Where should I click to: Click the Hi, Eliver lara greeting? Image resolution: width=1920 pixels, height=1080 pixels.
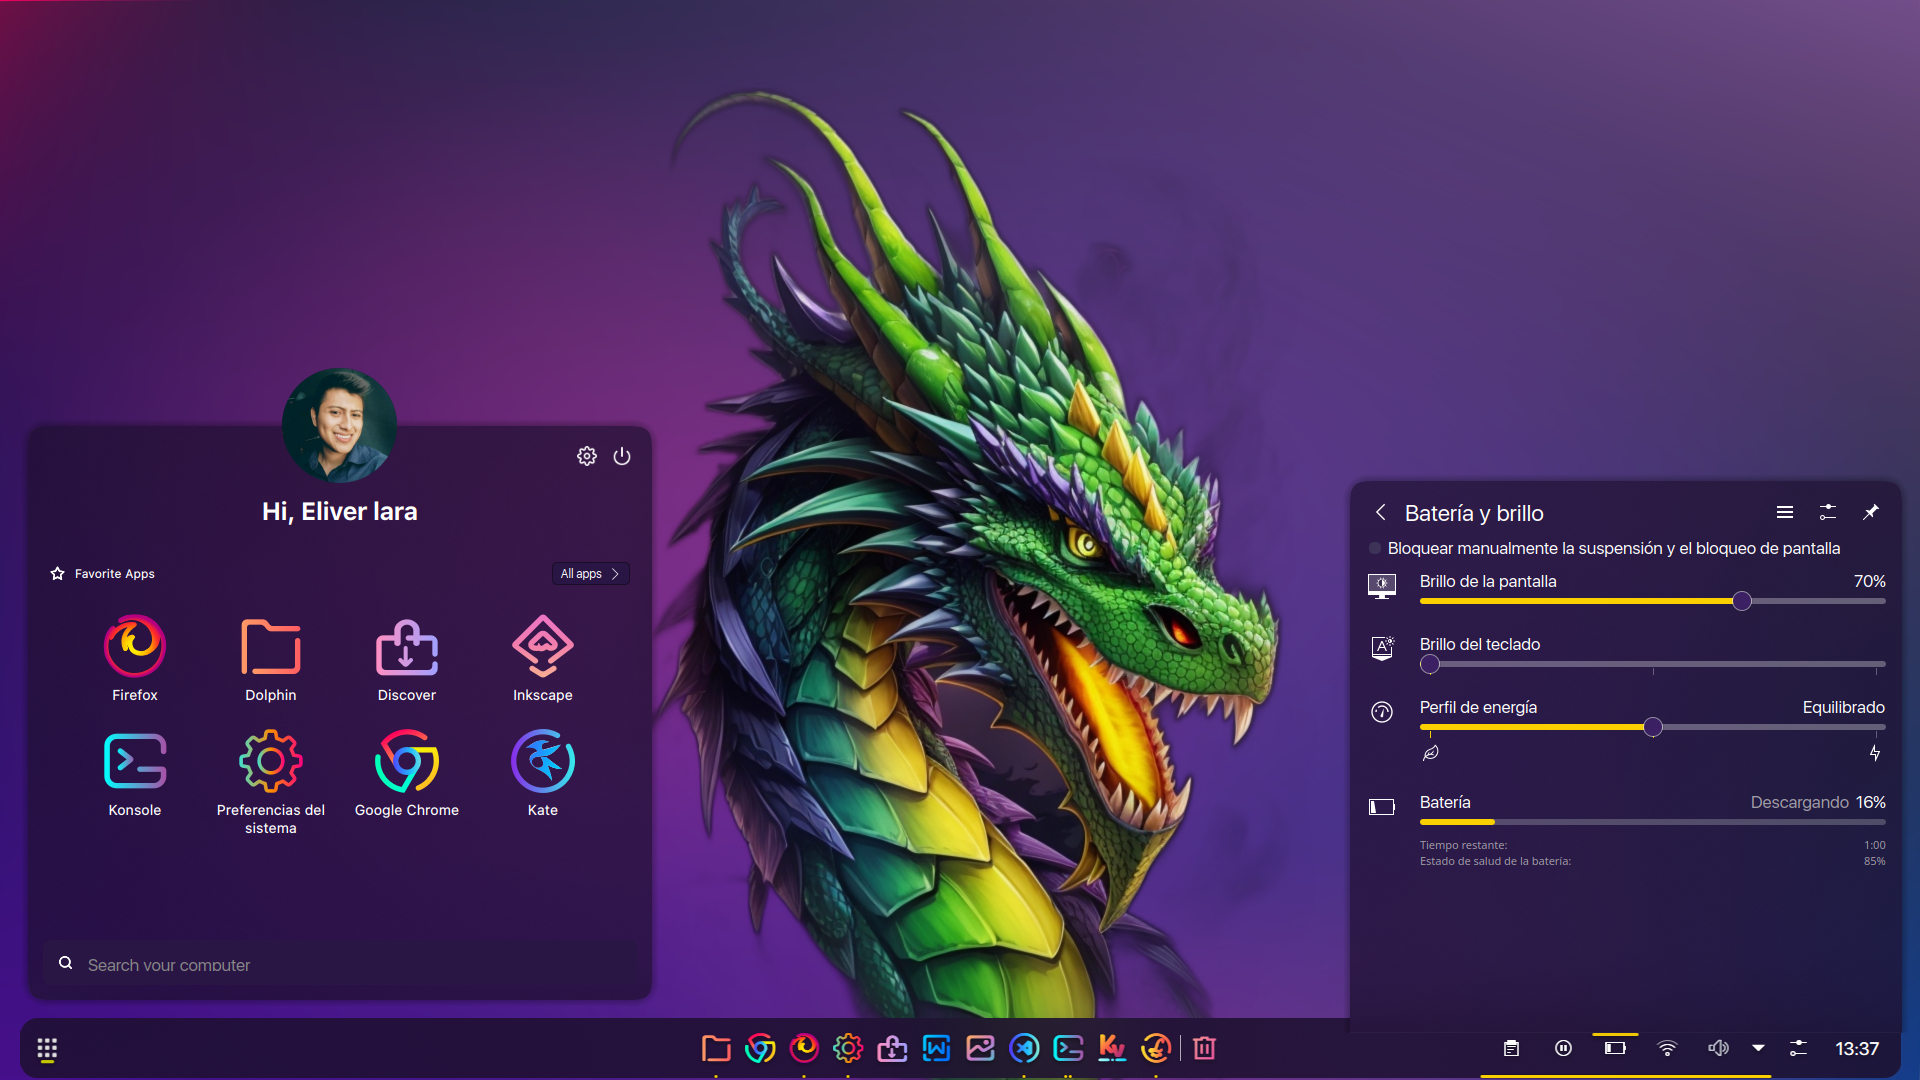coord(340,511)
